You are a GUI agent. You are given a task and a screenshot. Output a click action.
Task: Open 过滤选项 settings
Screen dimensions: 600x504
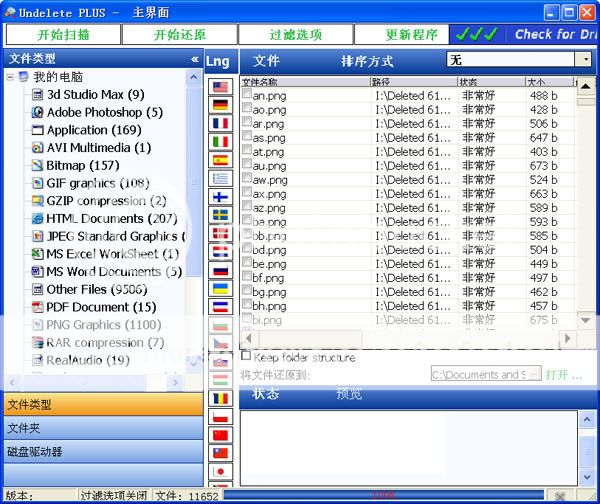[295, 34]
